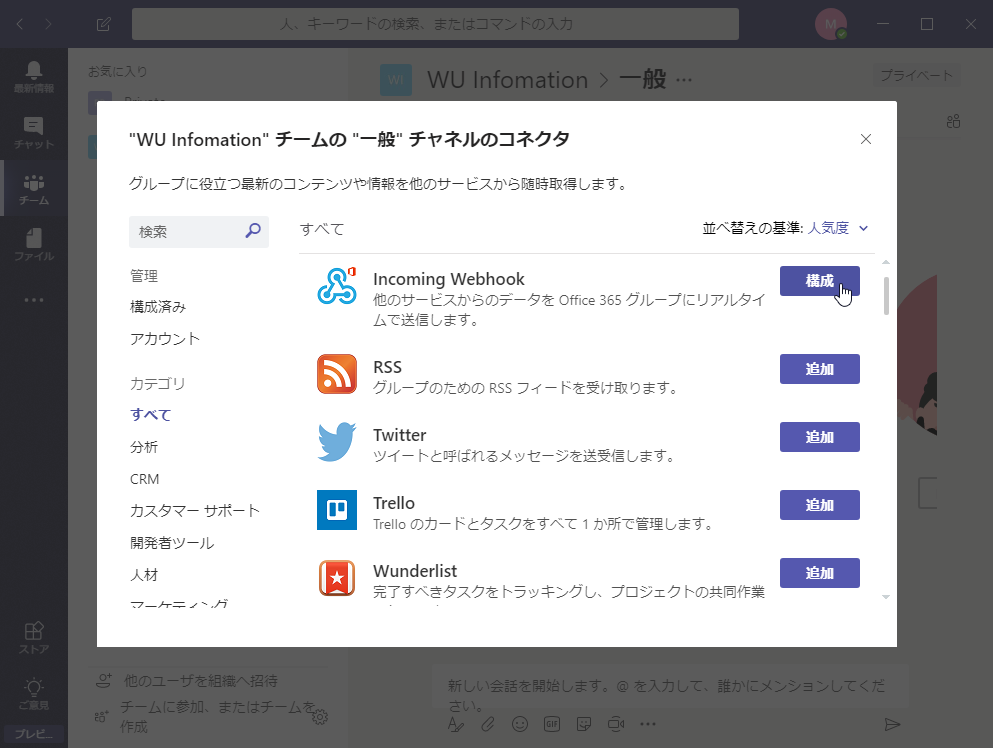Click the Wunderlist connector icon

337,578
